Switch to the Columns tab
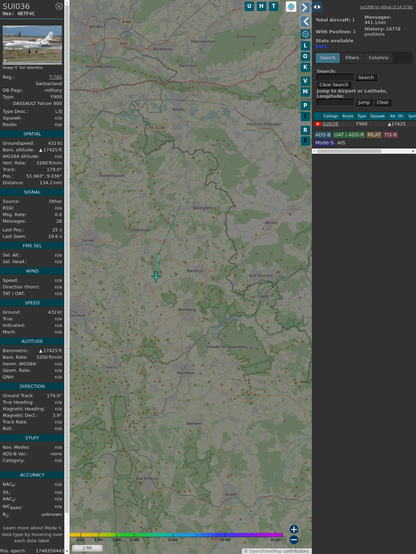Viewport: 416px width, 554px height. (378, 58)
